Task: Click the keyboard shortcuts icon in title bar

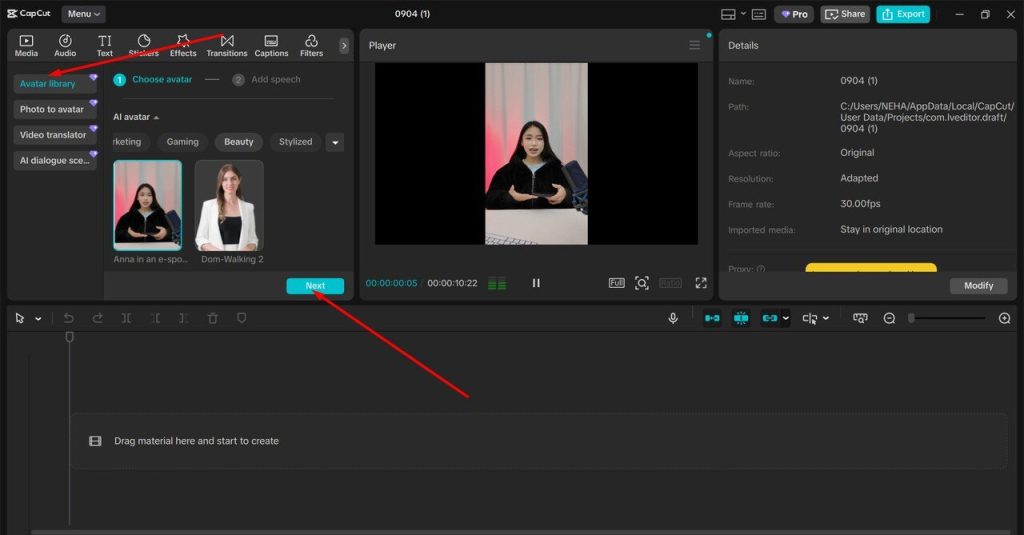Action: click(x=759, y=15)
